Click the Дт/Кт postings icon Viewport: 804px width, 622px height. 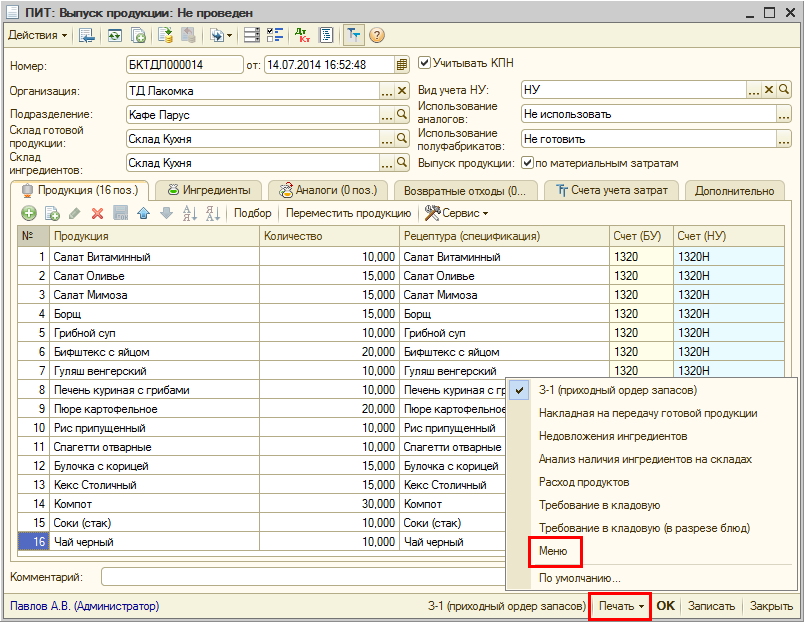point(303,35)
